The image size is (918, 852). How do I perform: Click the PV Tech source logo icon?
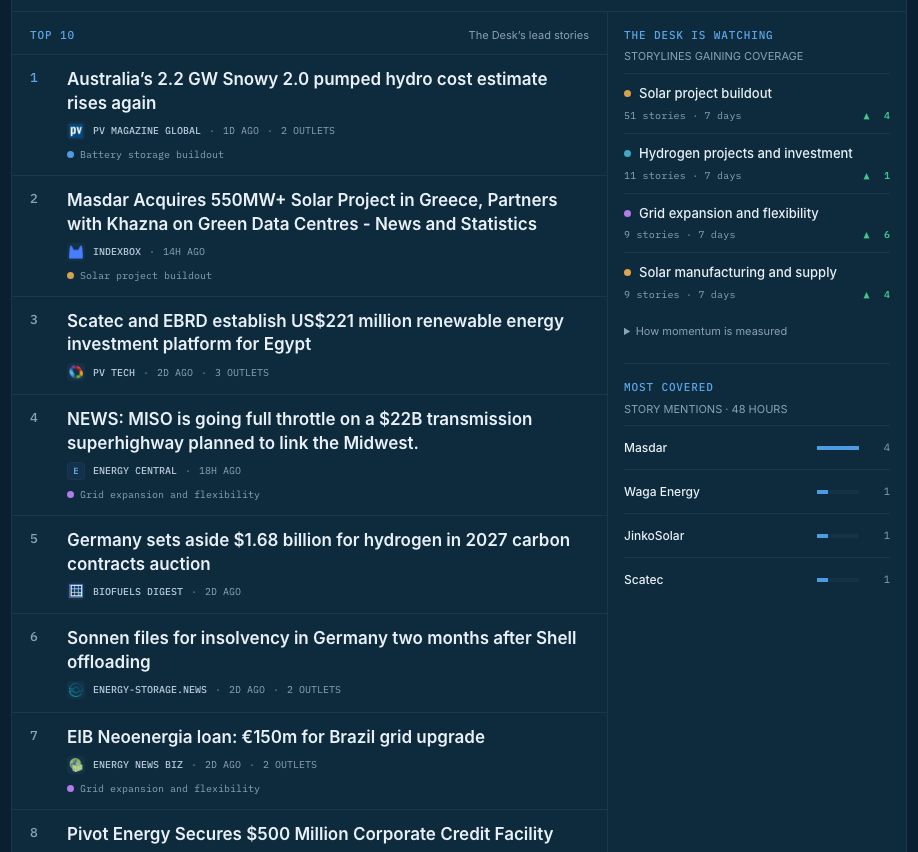tap(76, 372)
